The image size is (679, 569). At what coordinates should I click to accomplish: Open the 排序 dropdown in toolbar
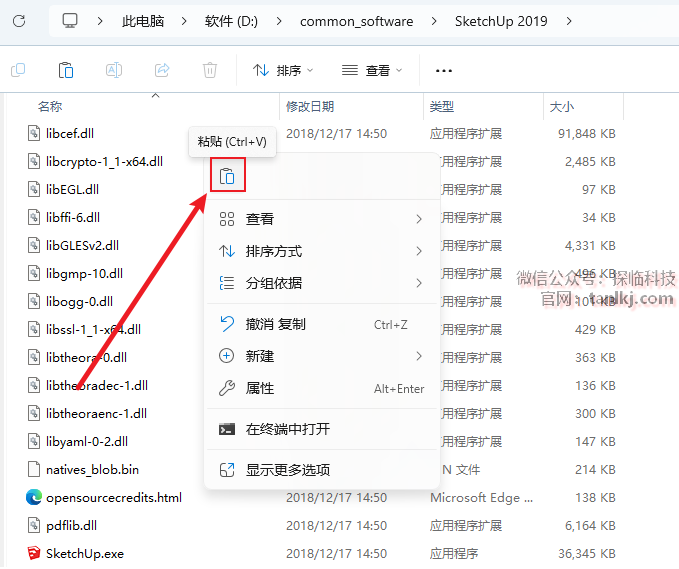283,70
